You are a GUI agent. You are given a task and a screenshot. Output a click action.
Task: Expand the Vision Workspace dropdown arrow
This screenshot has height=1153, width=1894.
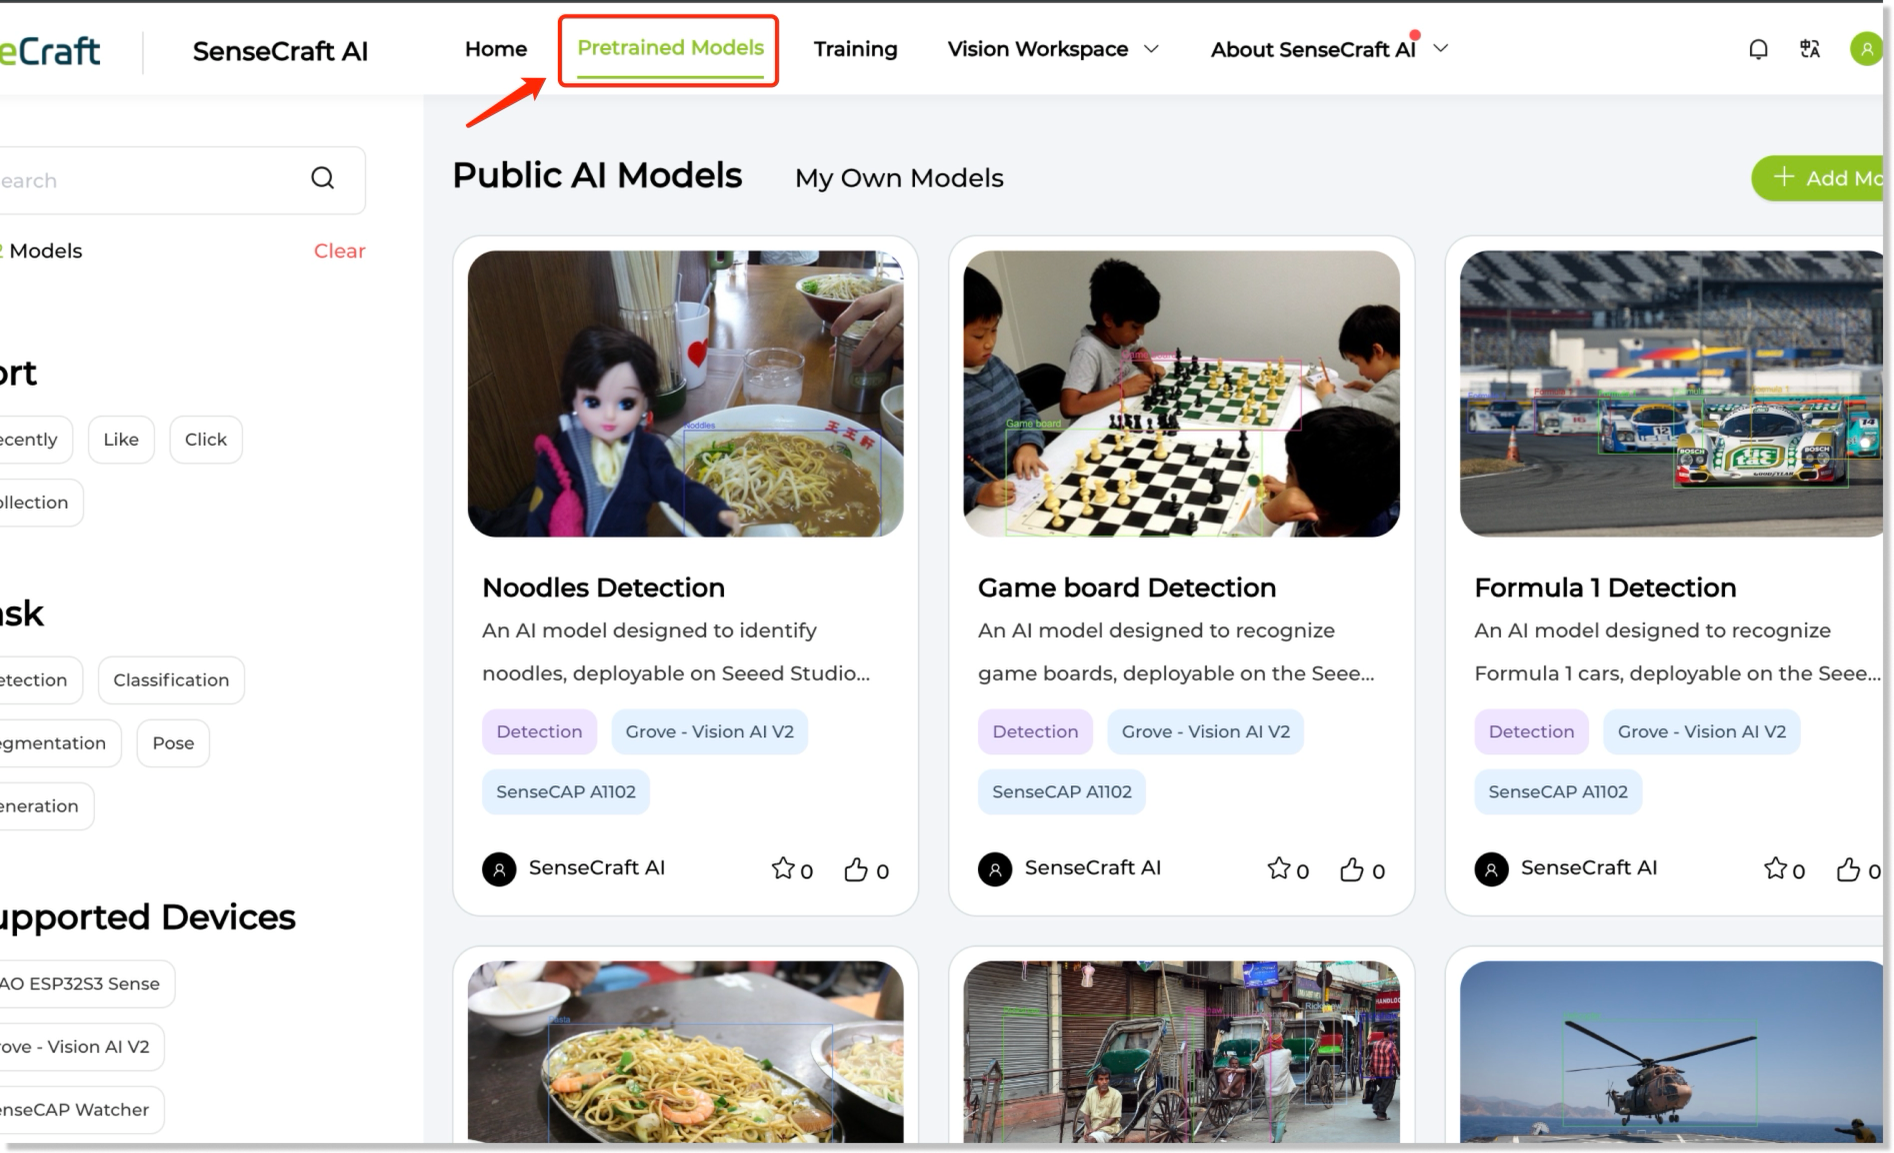1151,49
